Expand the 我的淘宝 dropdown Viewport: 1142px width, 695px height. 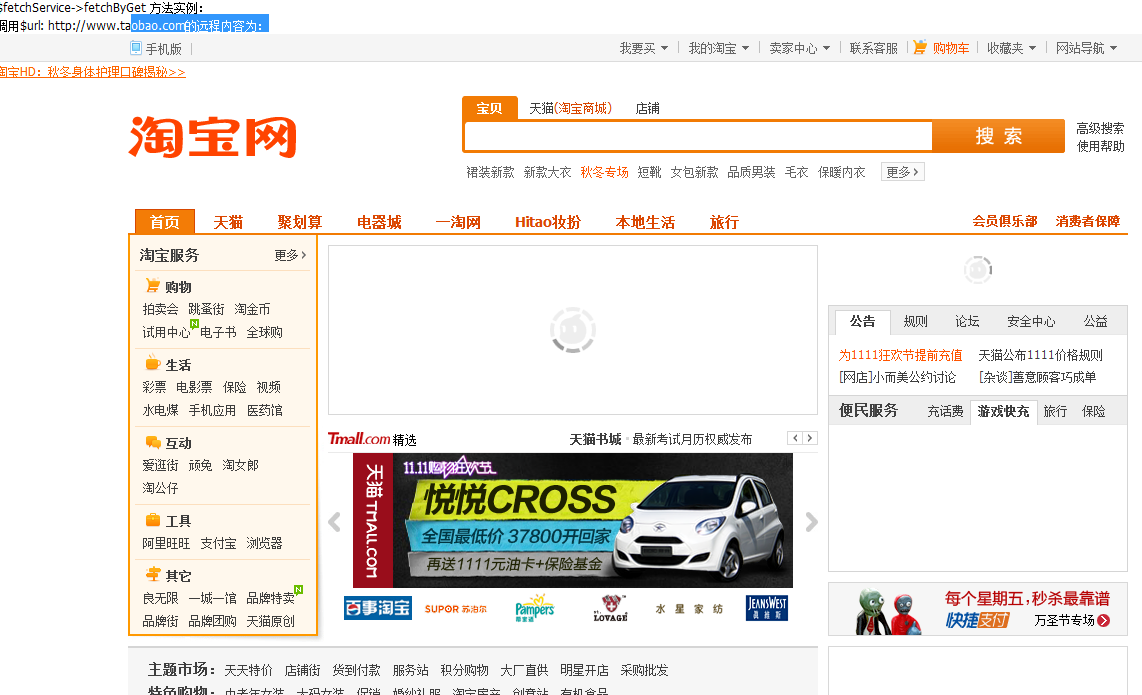tap(718, 48)
